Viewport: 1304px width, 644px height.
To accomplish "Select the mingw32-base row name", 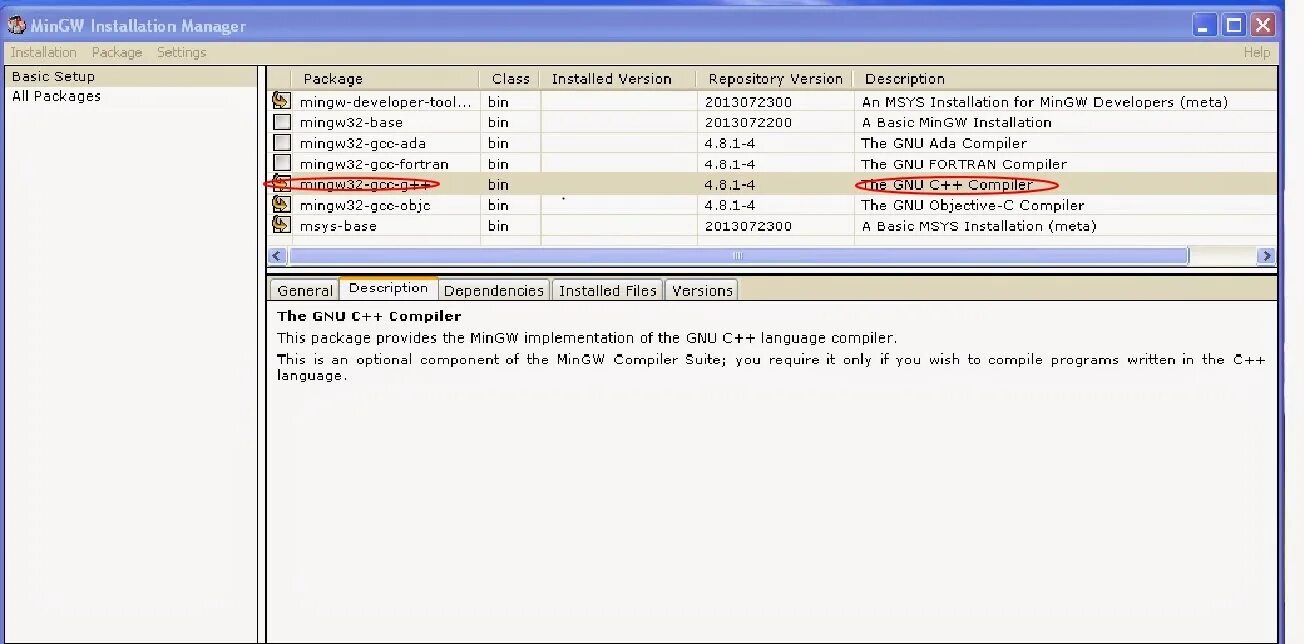I will 351,122.
